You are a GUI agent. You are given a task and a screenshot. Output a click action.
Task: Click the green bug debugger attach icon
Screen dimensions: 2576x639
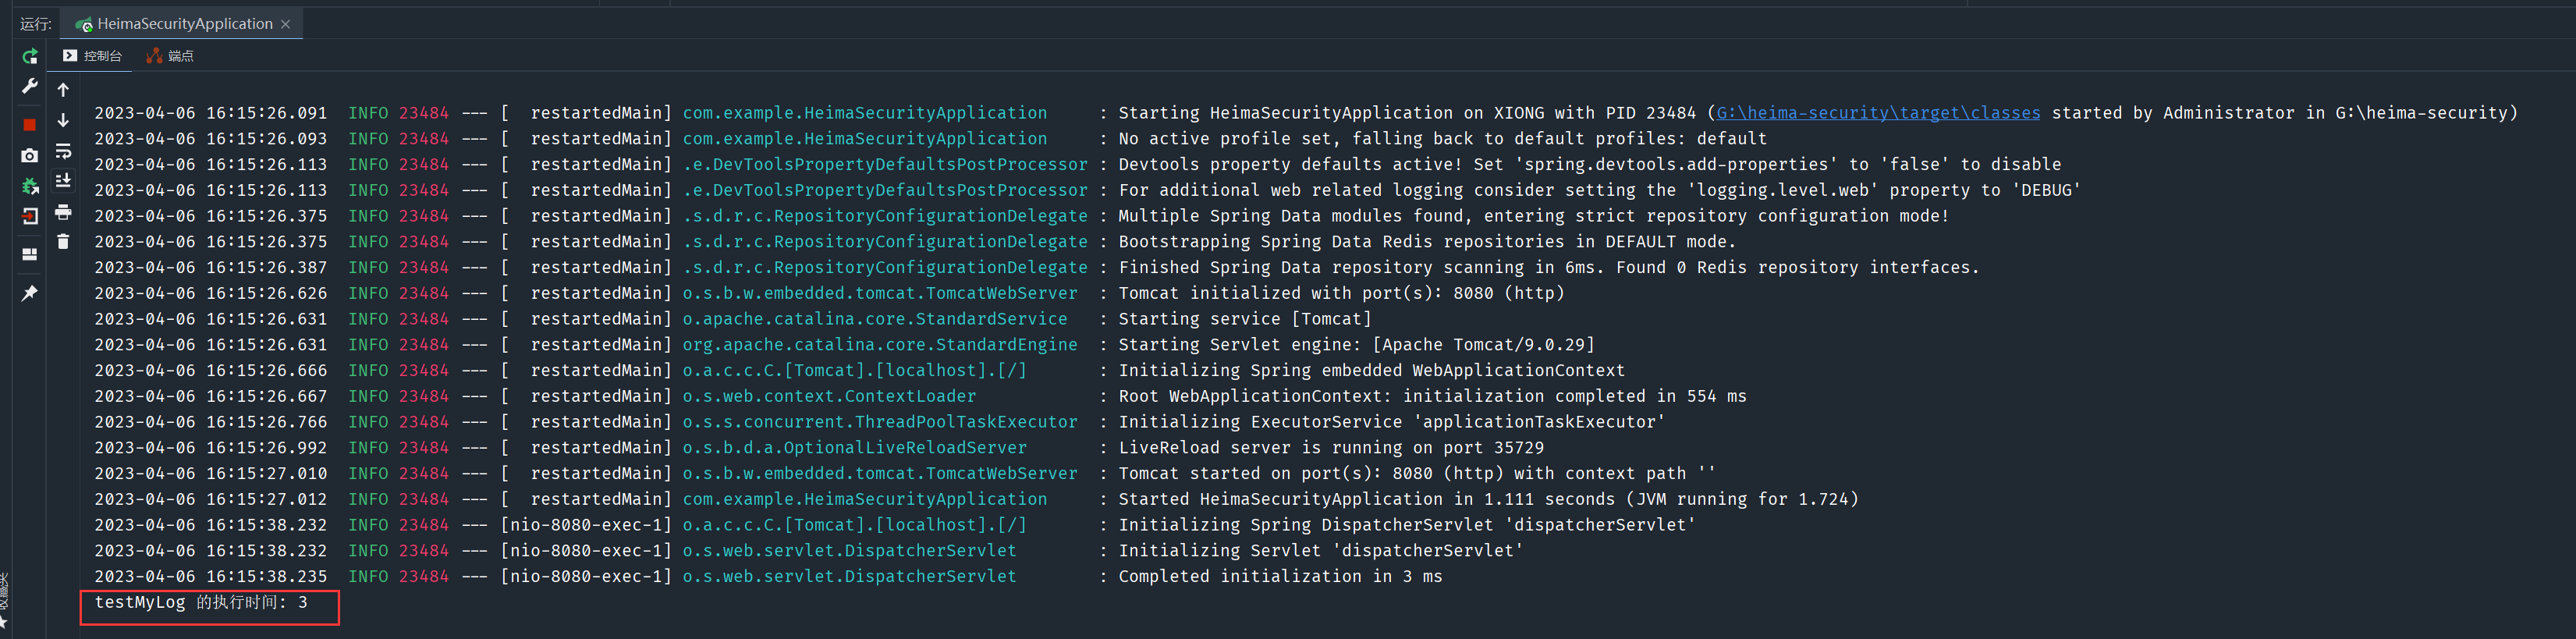click(30, 186)
